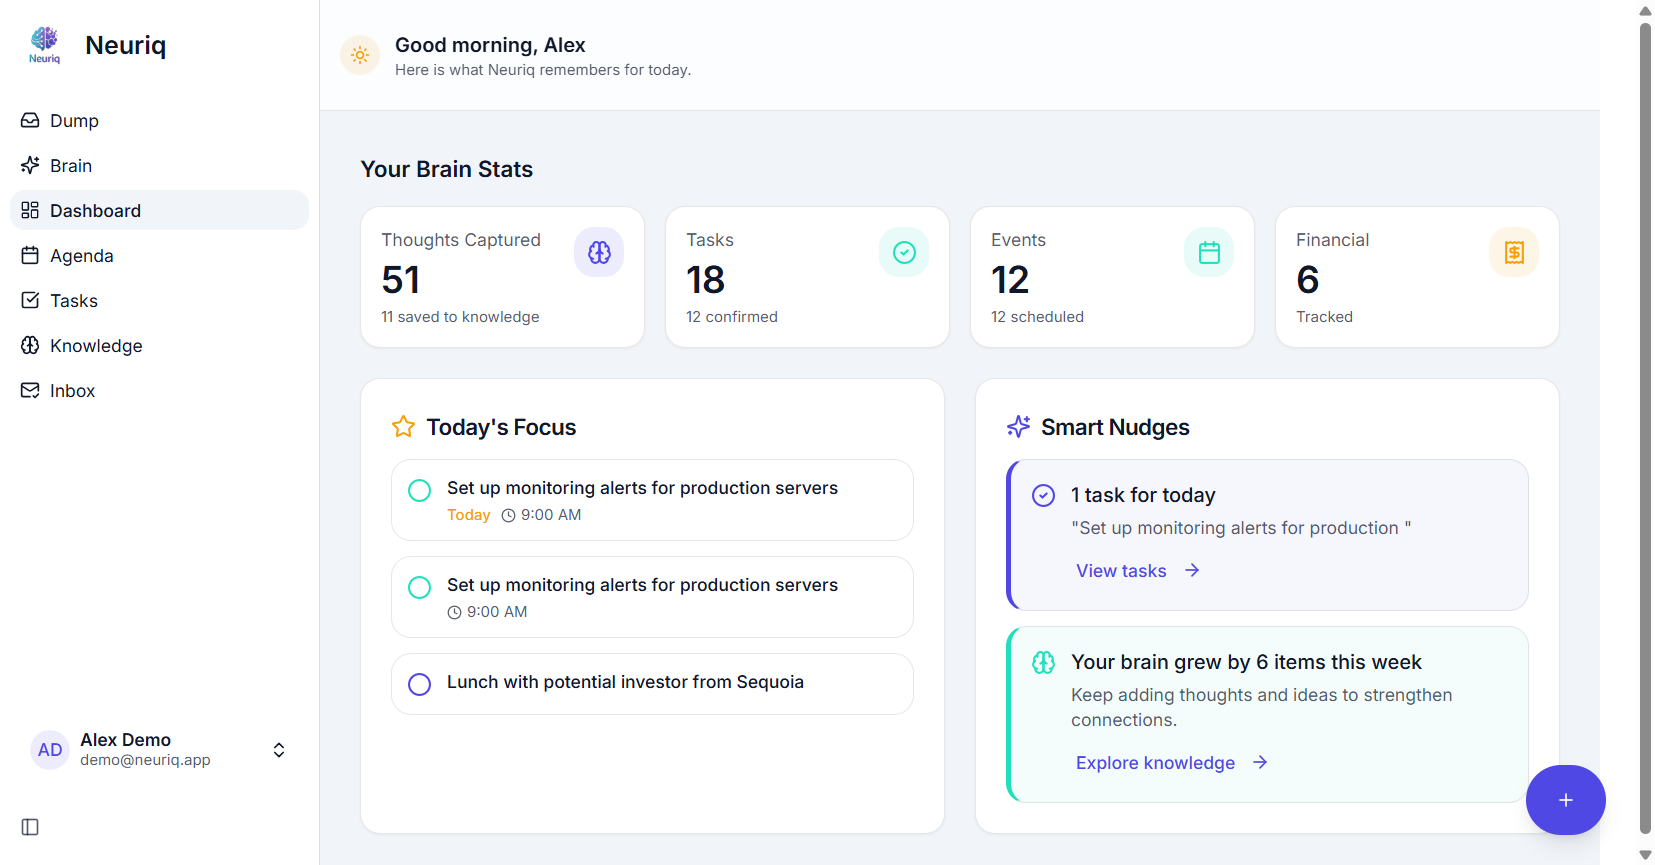The image size is (1655, 865).
Task: Click the View tasks link
Action: (x=1121, y=570)
